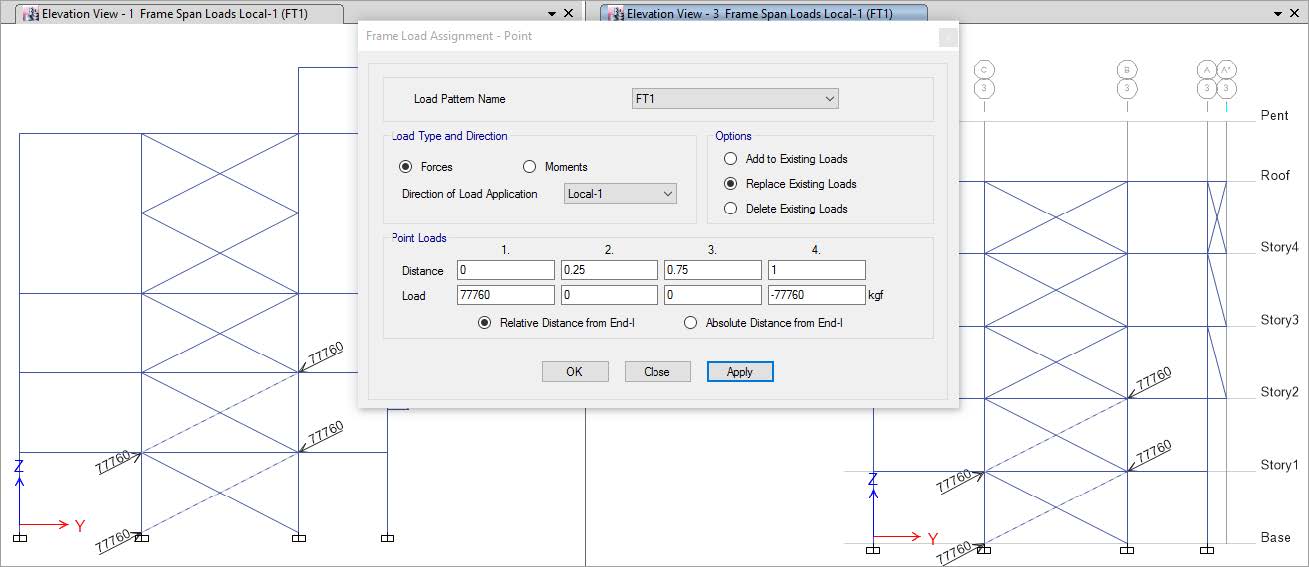Viewport: 1309px width, 567px height.
Task: Click grid bubble A in view 3
Action: (1207, 69)
